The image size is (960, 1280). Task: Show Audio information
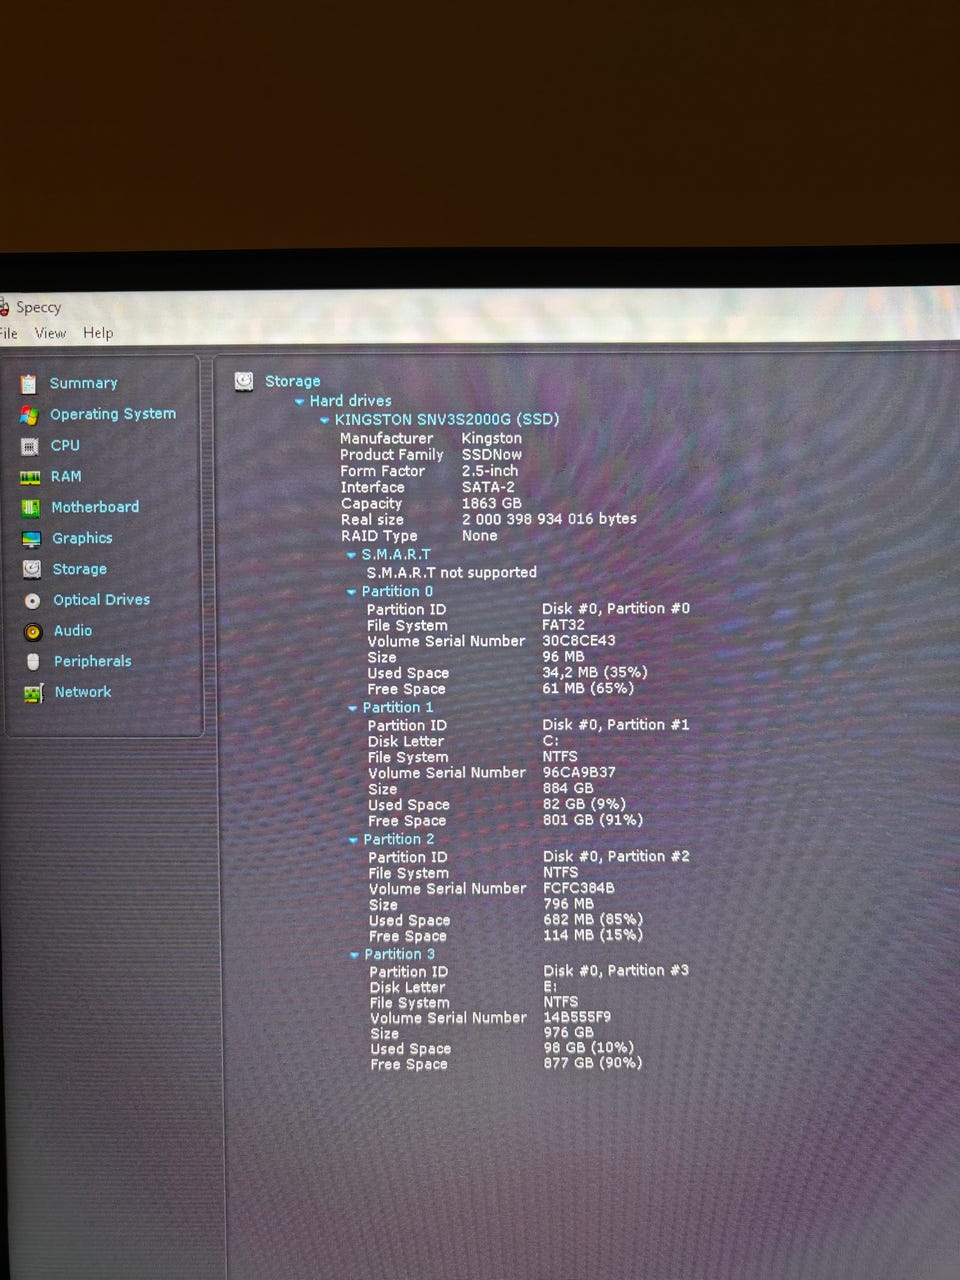[x=73, y=631]
